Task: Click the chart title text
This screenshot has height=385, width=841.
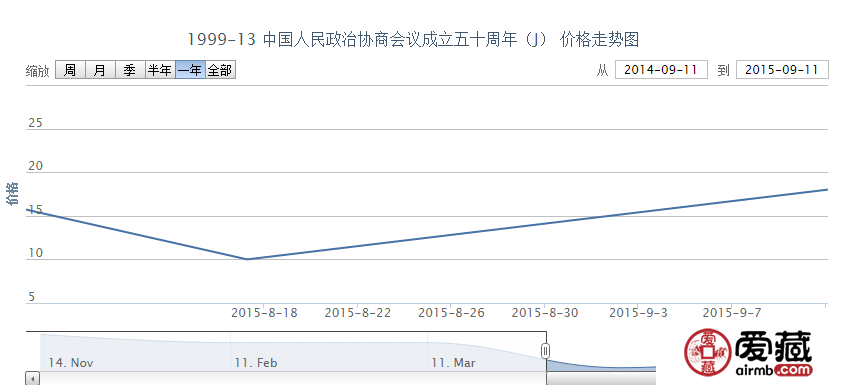Action: 413,39
